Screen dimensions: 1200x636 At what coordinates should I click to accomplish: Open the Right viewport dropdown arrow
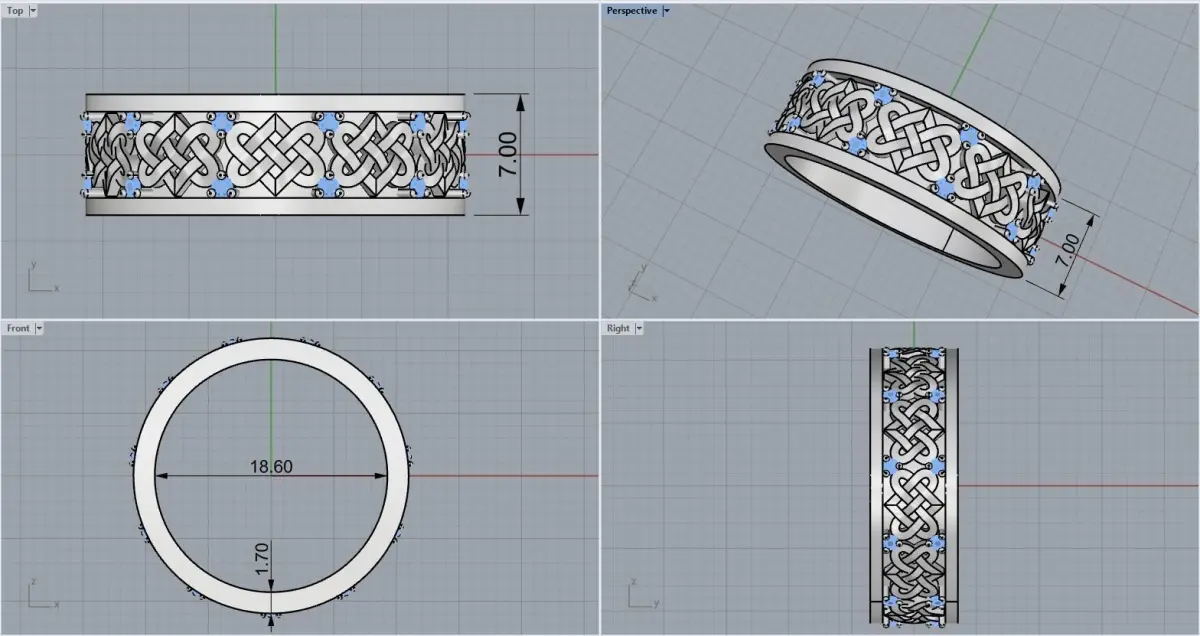[x=639, y=328]
